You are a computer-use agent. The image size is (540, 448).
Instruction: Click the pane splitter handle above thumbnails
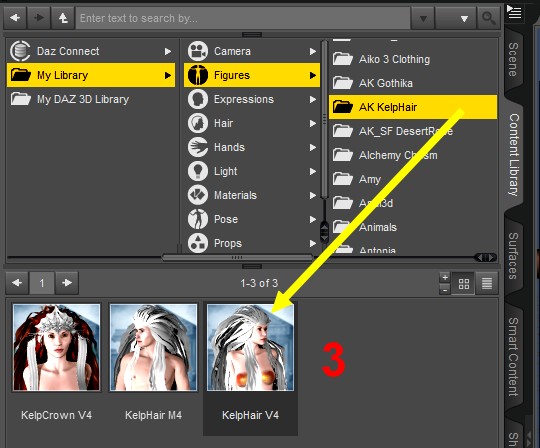click(252, 266)
